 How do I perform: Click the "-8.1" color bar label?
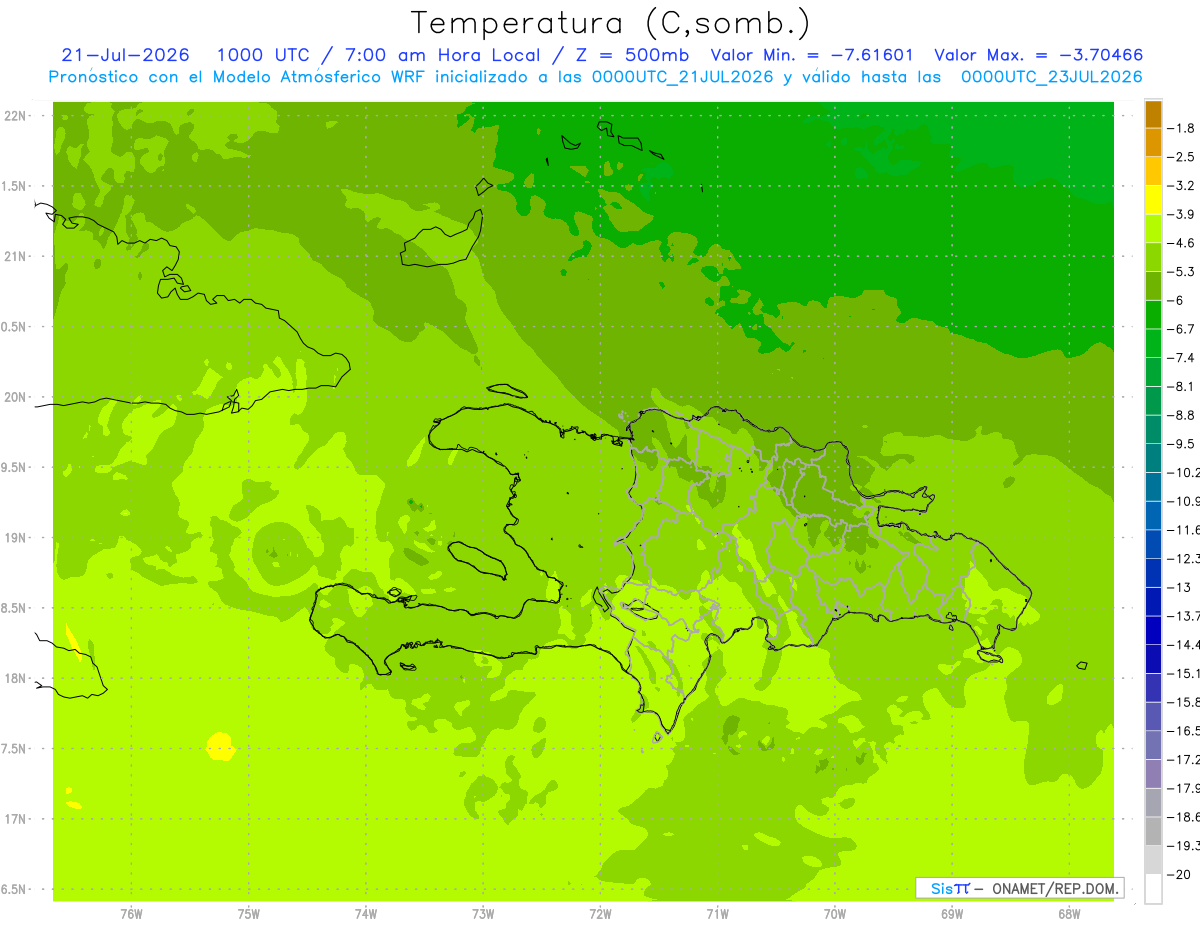click(x=1182, y=386)
